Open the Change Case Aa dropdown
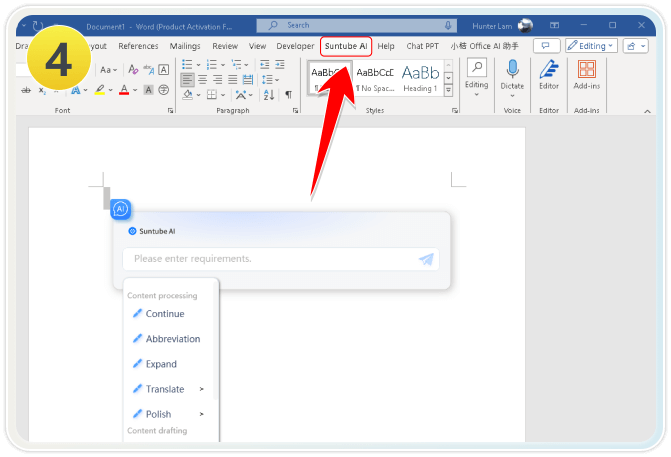 click(109, 69)
